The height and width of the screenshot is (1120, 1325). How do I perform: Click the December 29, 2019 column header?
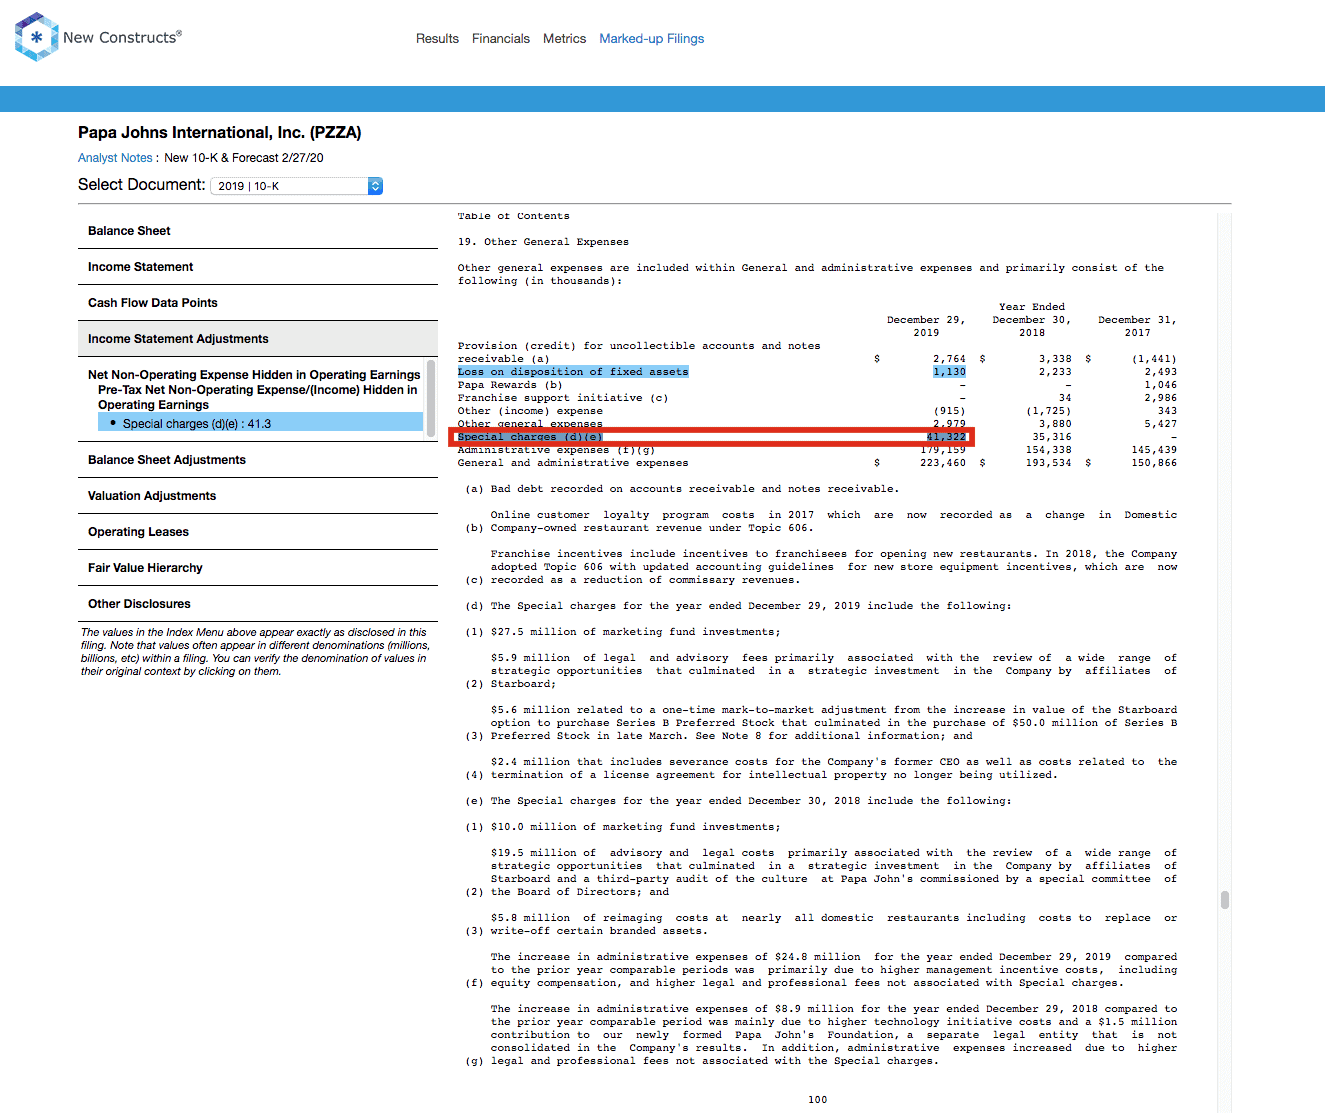(x=926, y=327)
